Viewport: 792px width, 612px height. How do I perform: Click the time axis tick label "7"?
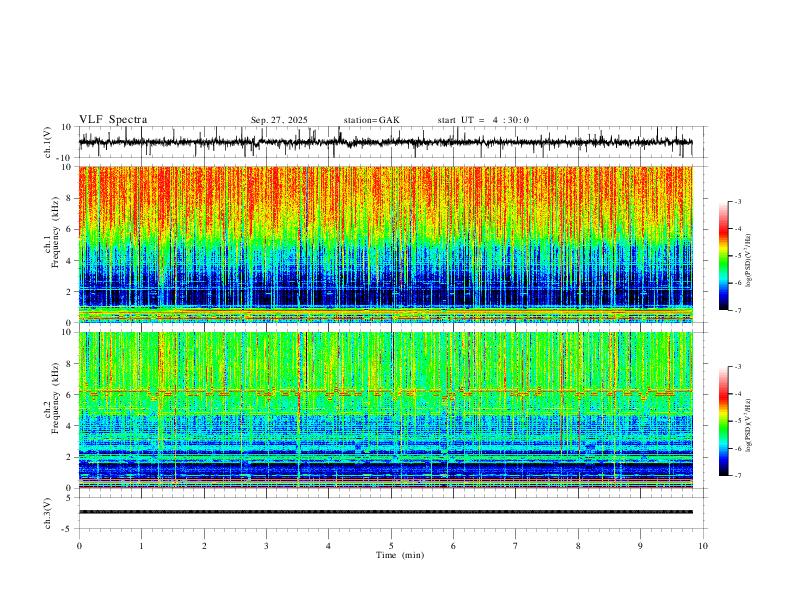point(516,546)
